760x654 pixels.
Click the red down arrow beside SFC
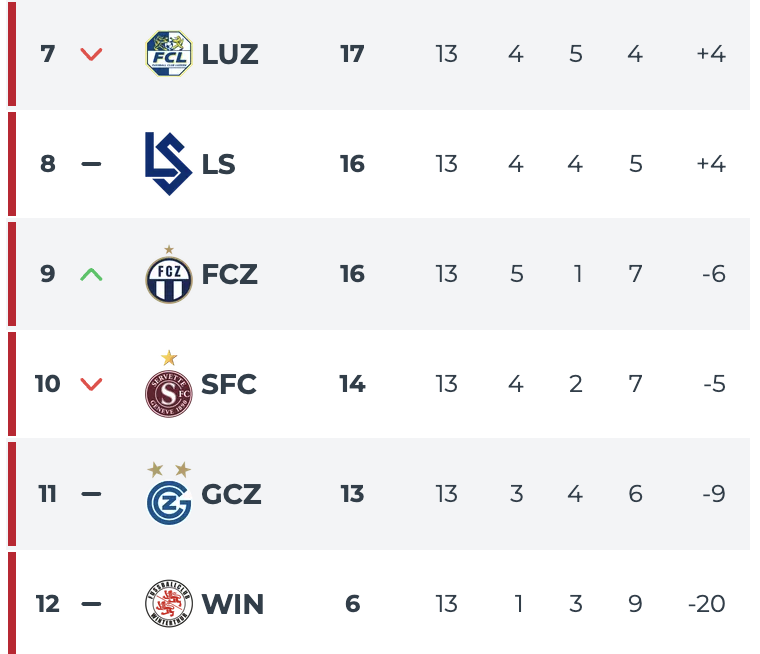coord(91,384)
